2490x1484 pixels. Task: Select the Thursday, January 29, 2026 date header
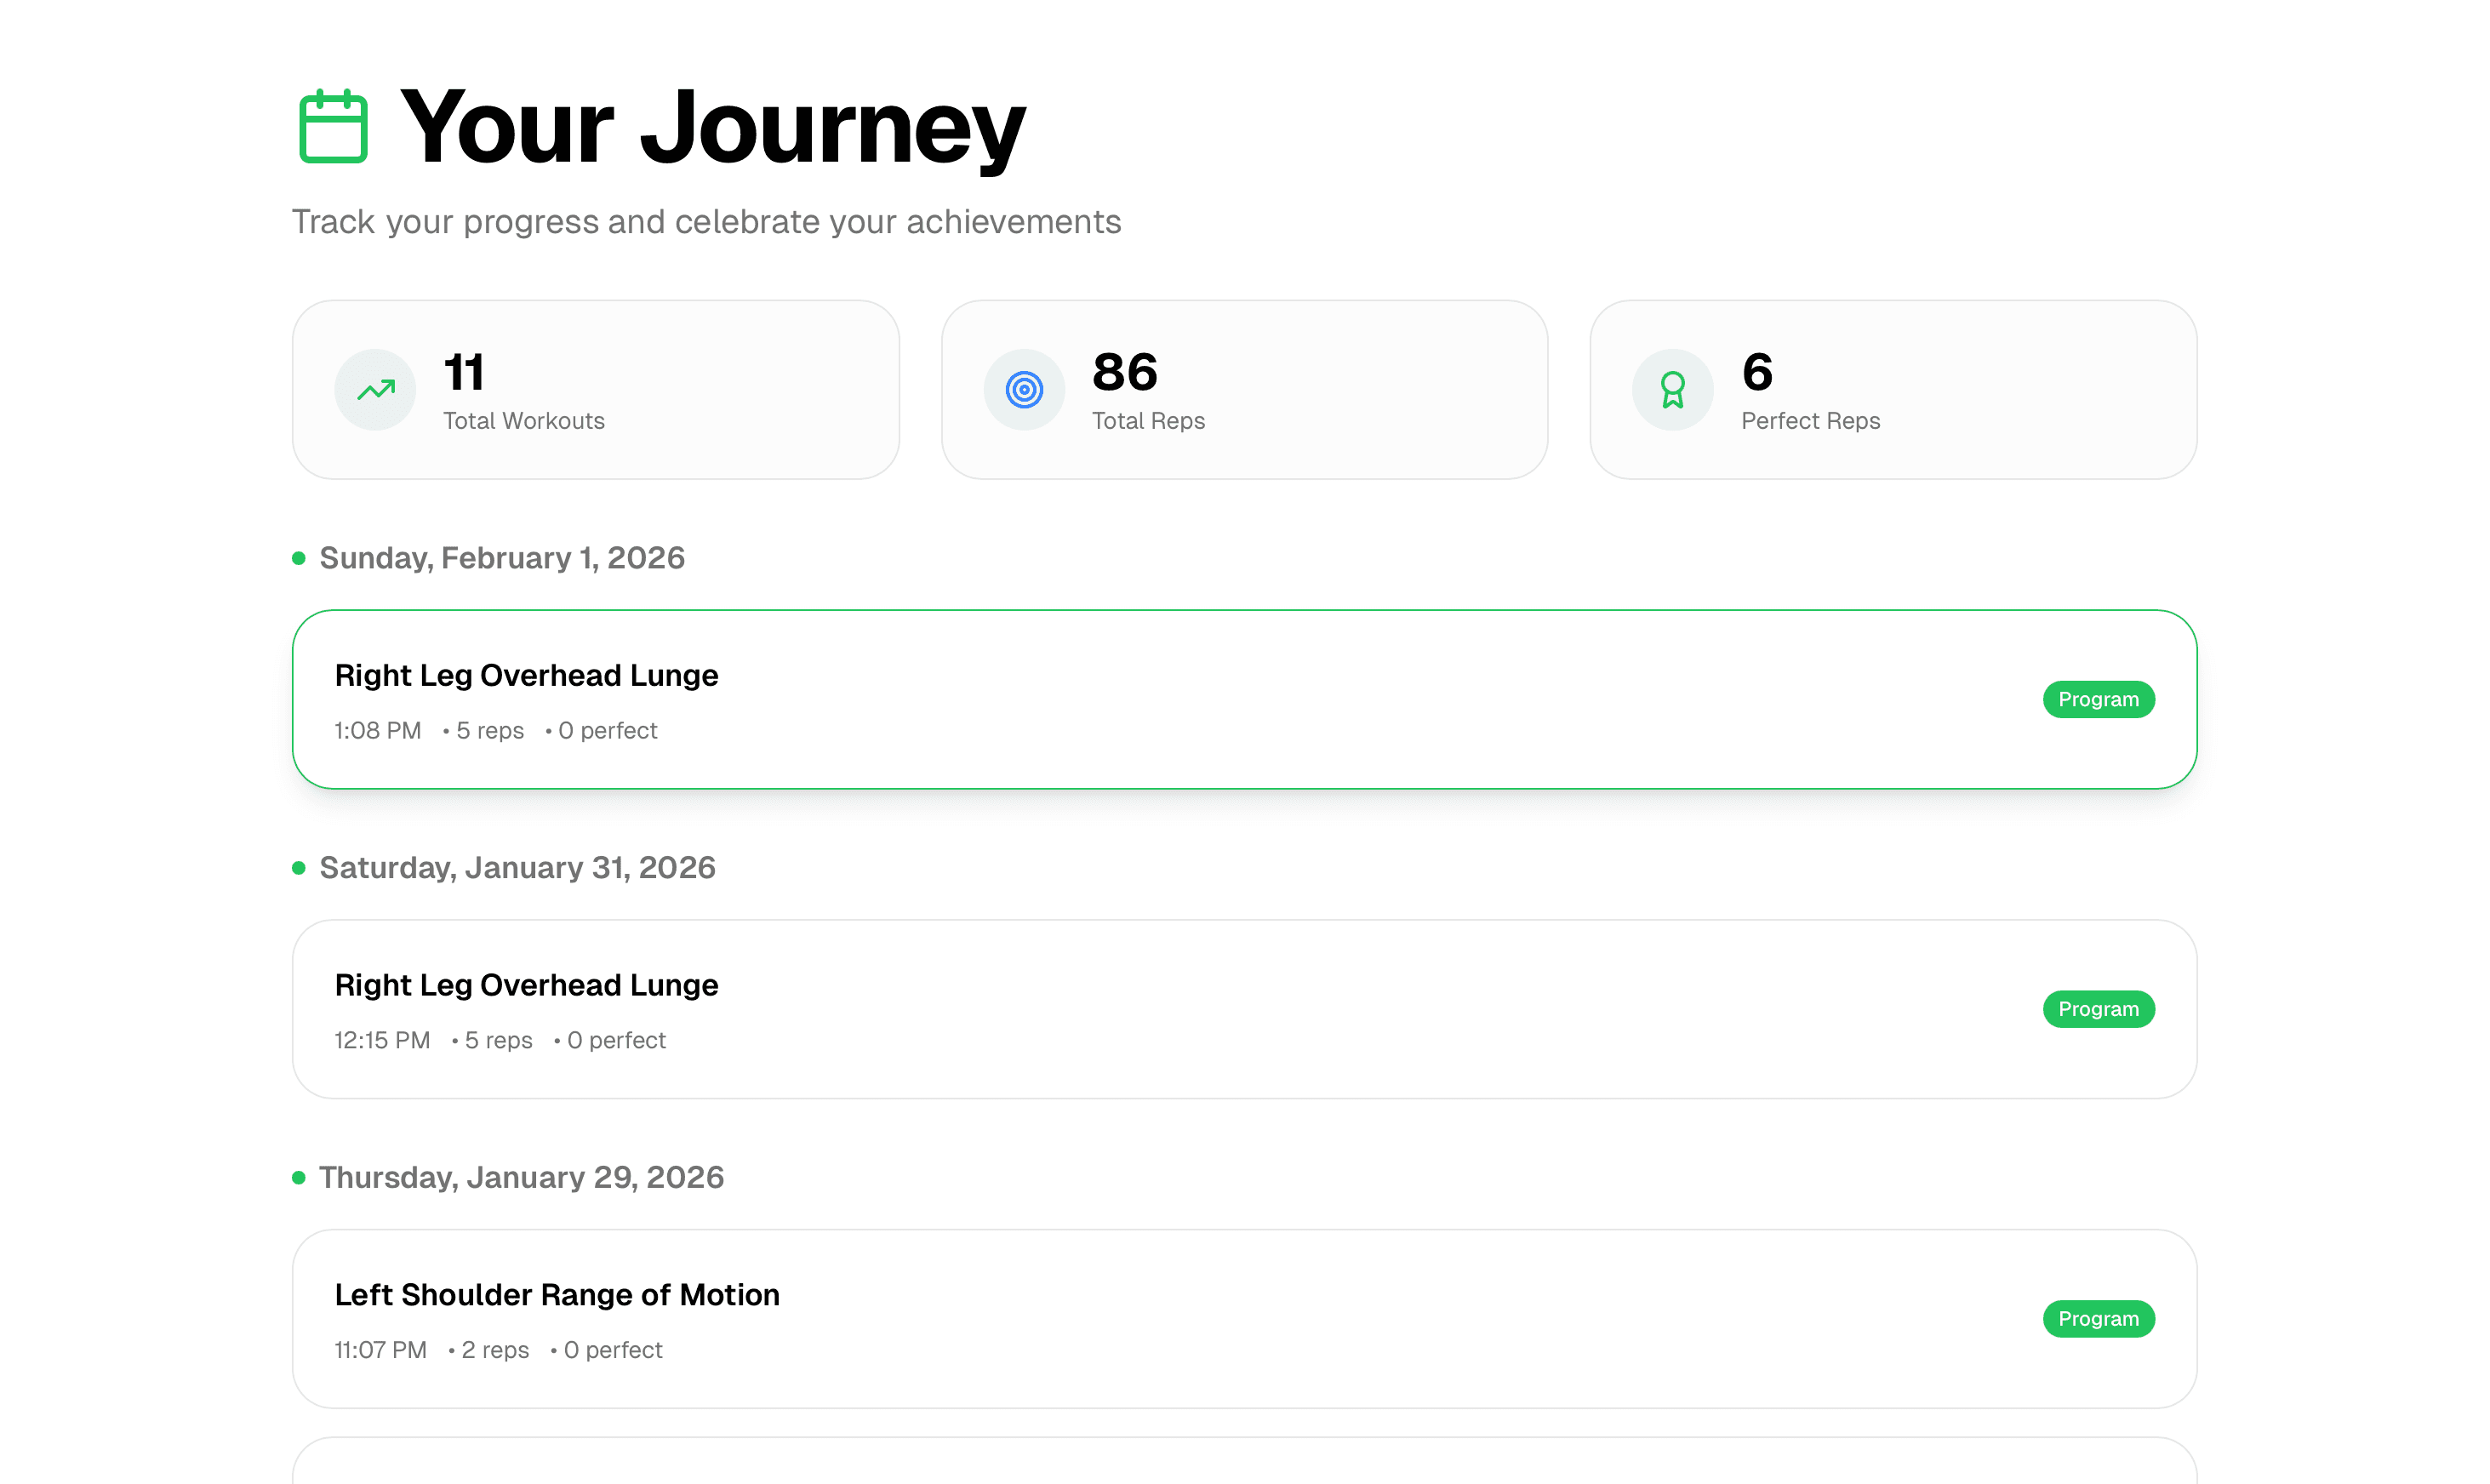click(x=521, y=1178)
